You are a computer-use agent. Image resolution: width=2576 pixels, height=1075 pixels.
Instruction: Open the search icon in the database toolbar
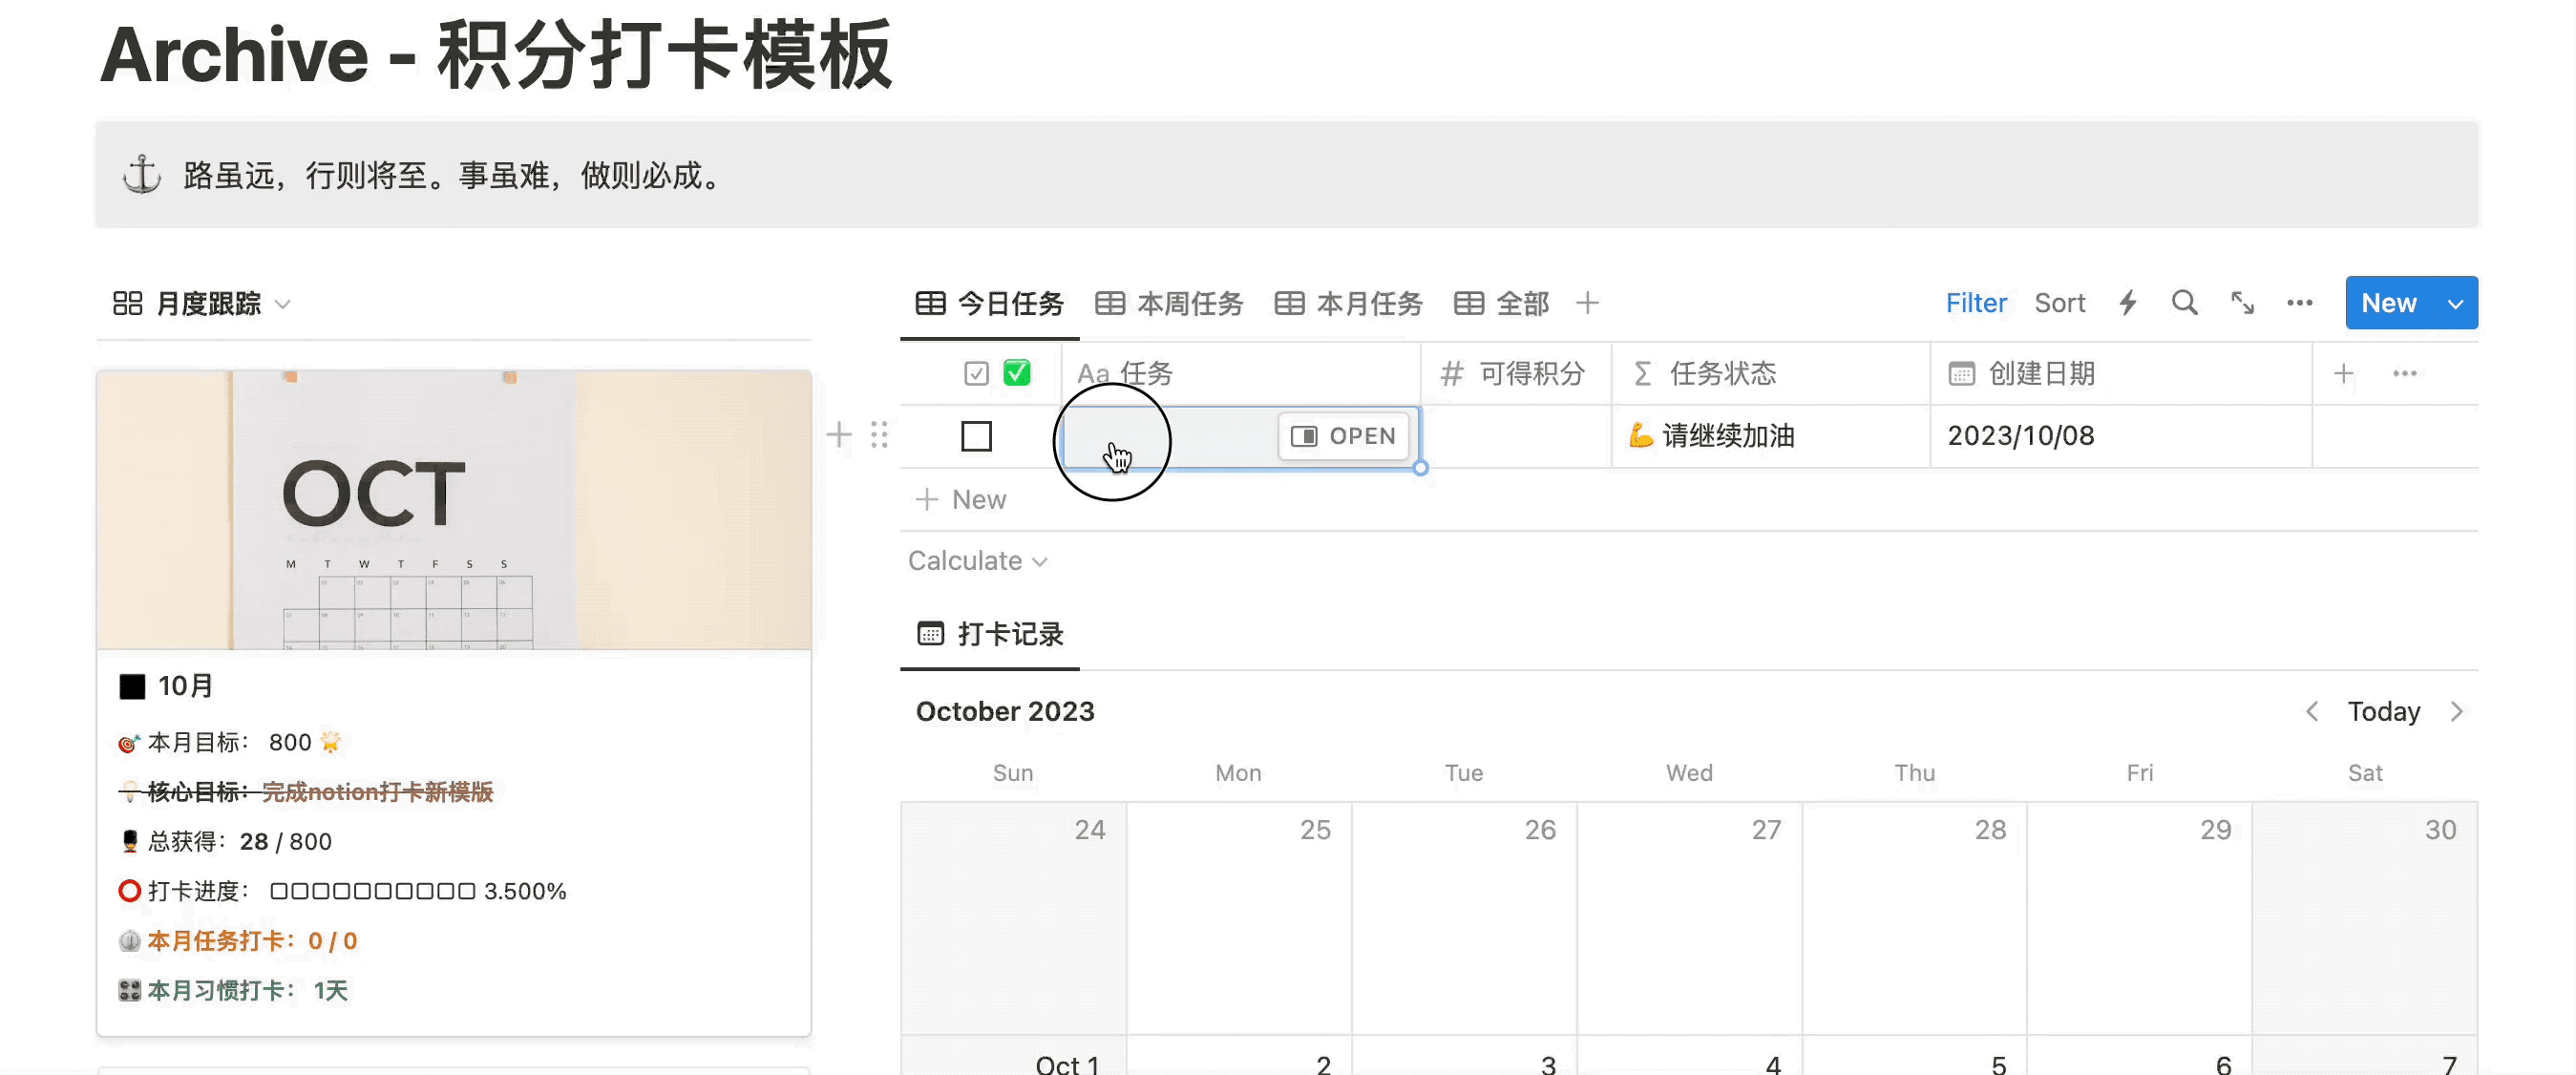tap(2184, 303)
